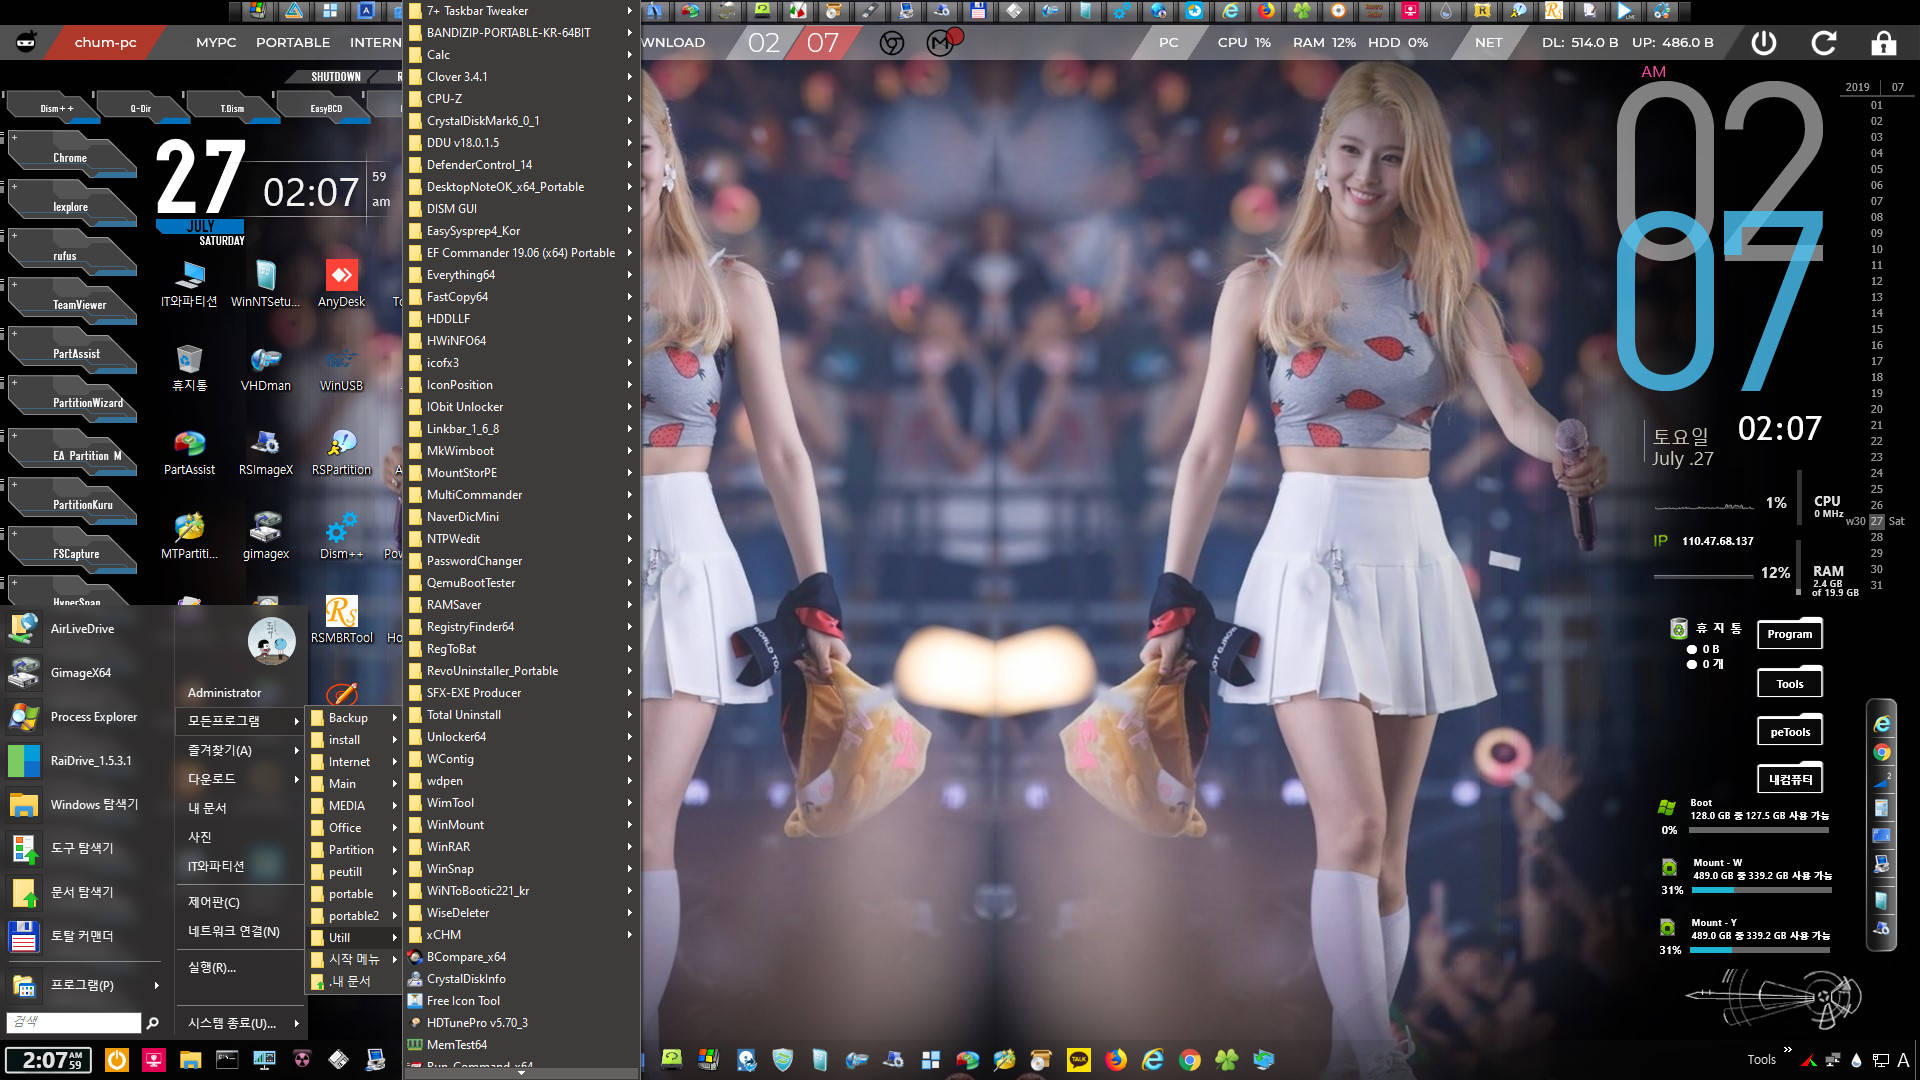Click the restart arrow icon in top bar
This screenshot has width=1920, height=1080.
coord(1824,43)
